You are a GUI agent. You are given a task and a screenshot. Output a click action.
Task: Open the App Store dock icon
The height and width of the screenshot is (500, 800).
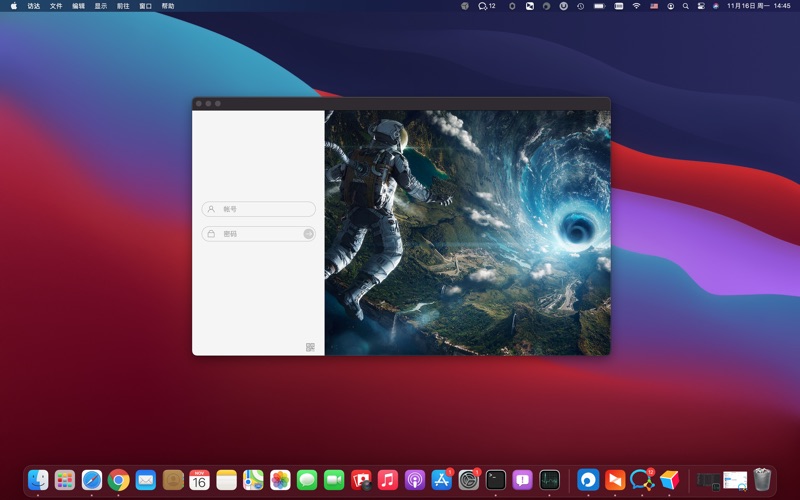(442, 480)
